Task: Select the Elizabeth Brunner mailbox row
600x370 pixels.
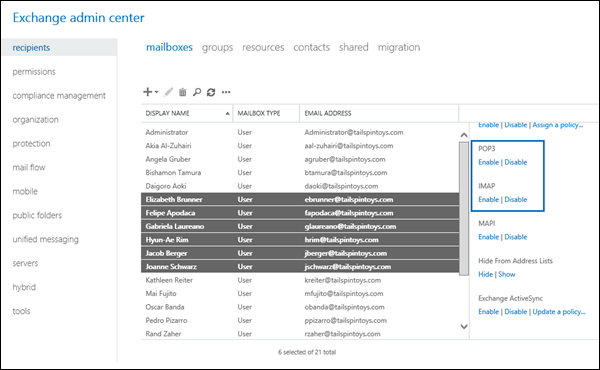Action: tap(300, 199)
